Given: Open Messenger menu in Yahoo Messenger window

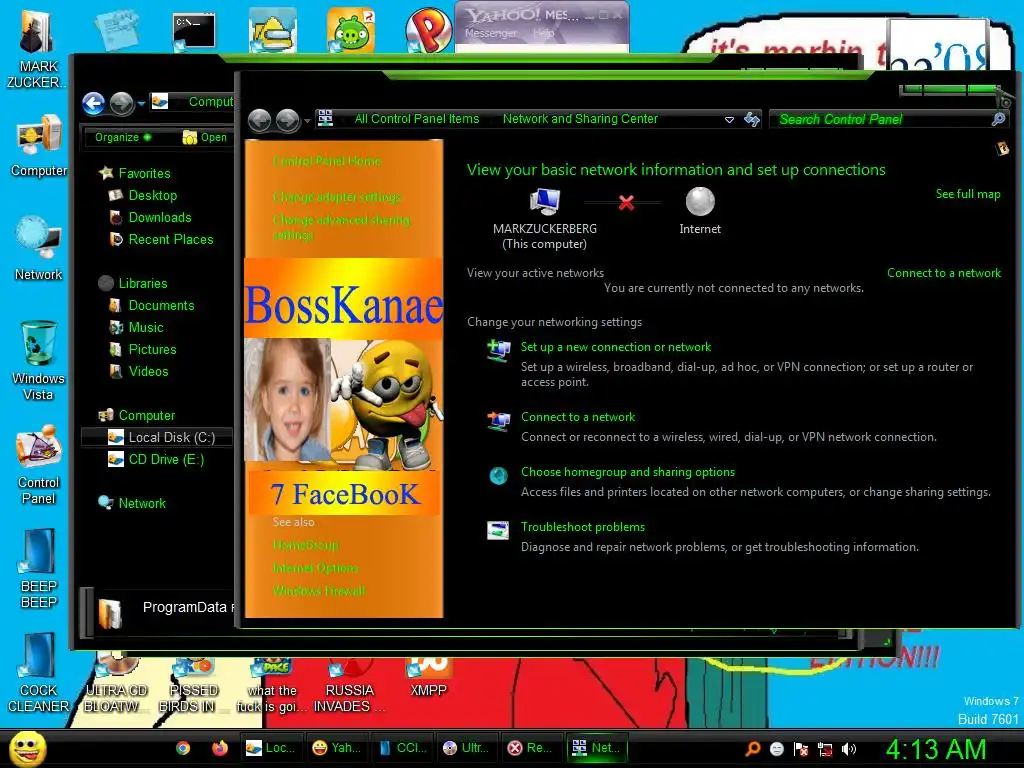Looking at the screenshot, I should pos(490,33).
